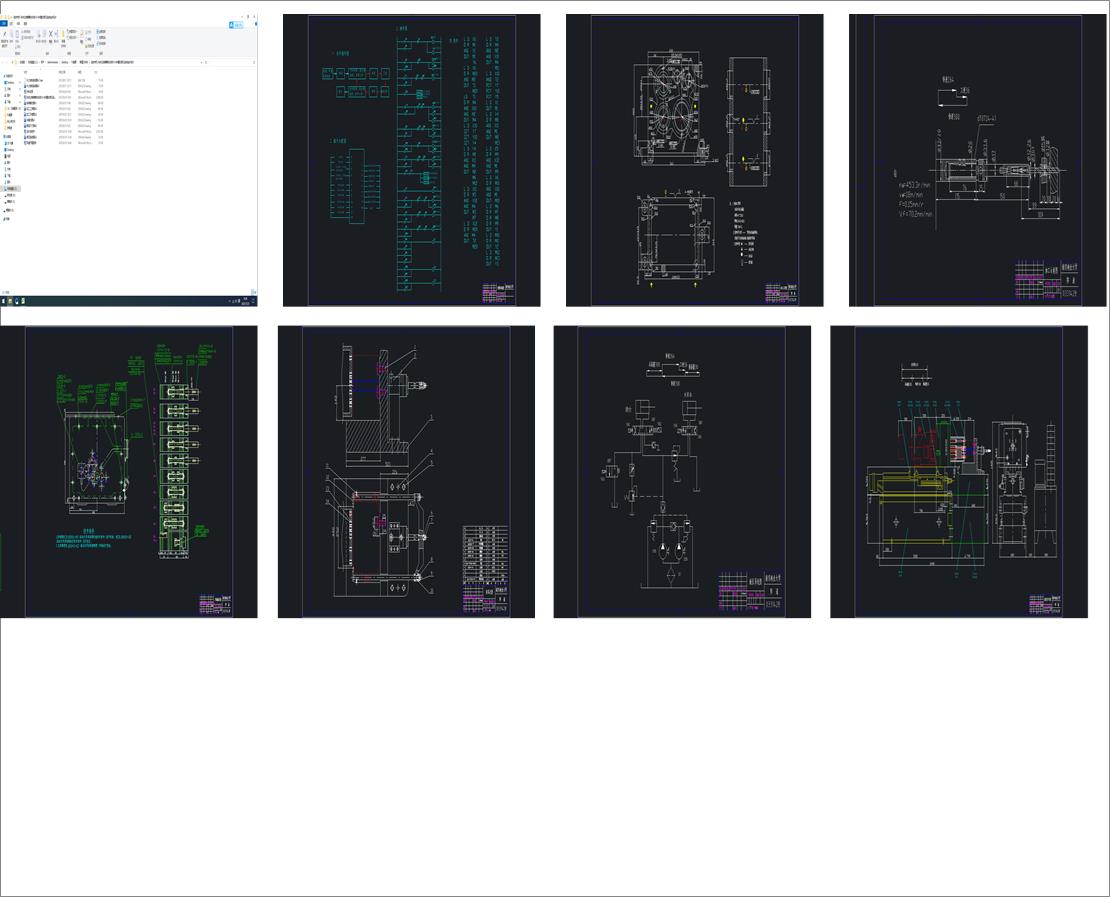
Task: Open the File Explorer window screenshot thumbnail
Action: (128, 160)
